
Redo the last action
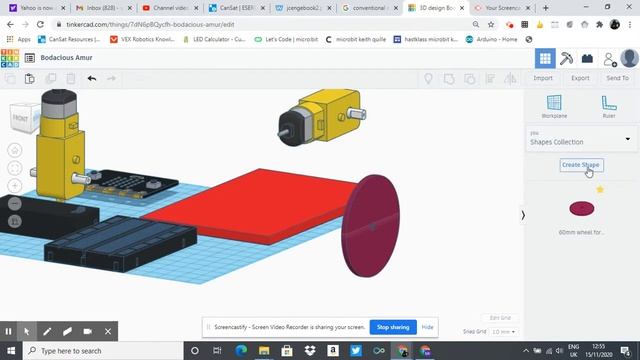[111, 78]
